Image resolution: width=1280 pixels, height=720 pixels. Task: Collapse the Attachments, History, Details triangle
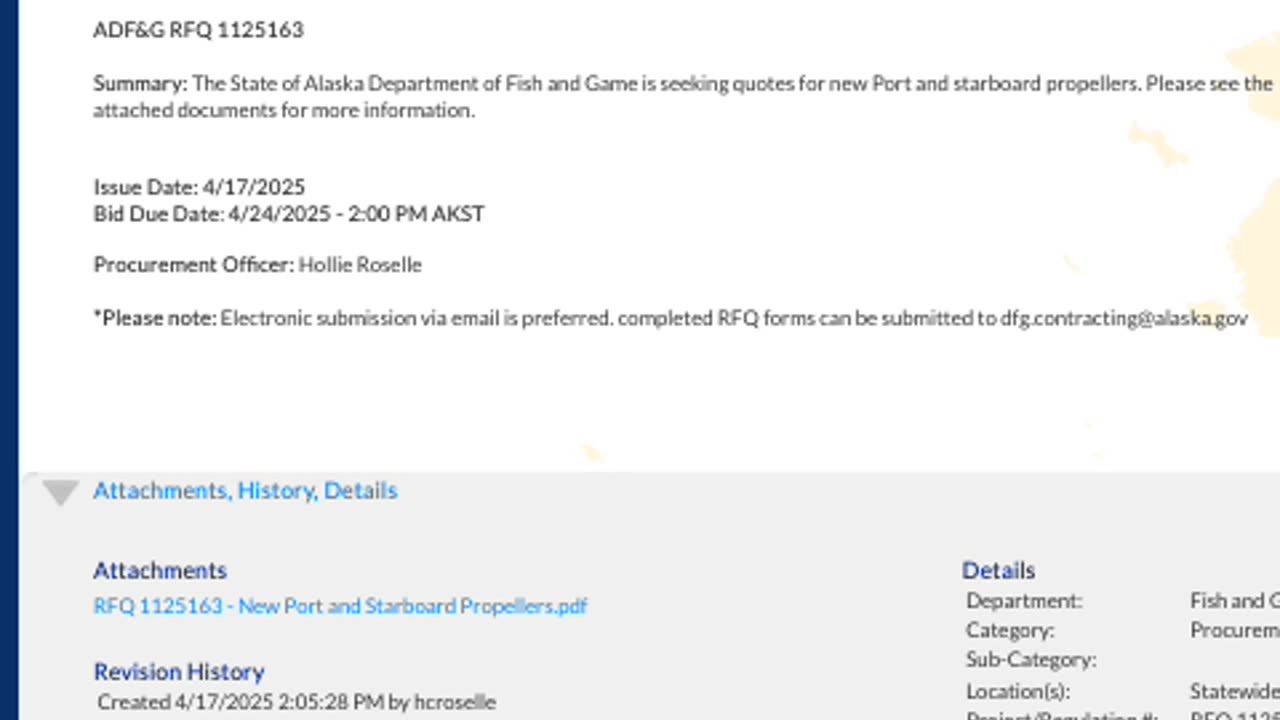click(x=60, y=492)
